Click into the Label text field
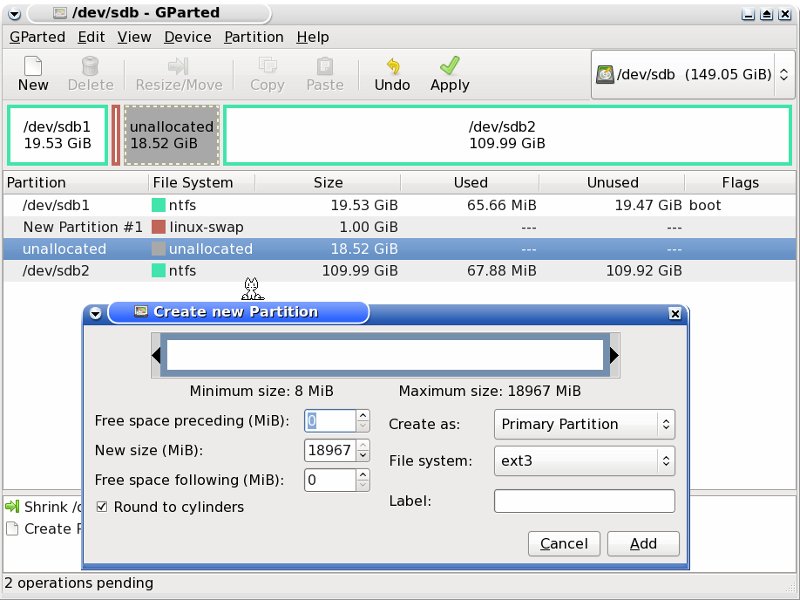 pos(584,500)
